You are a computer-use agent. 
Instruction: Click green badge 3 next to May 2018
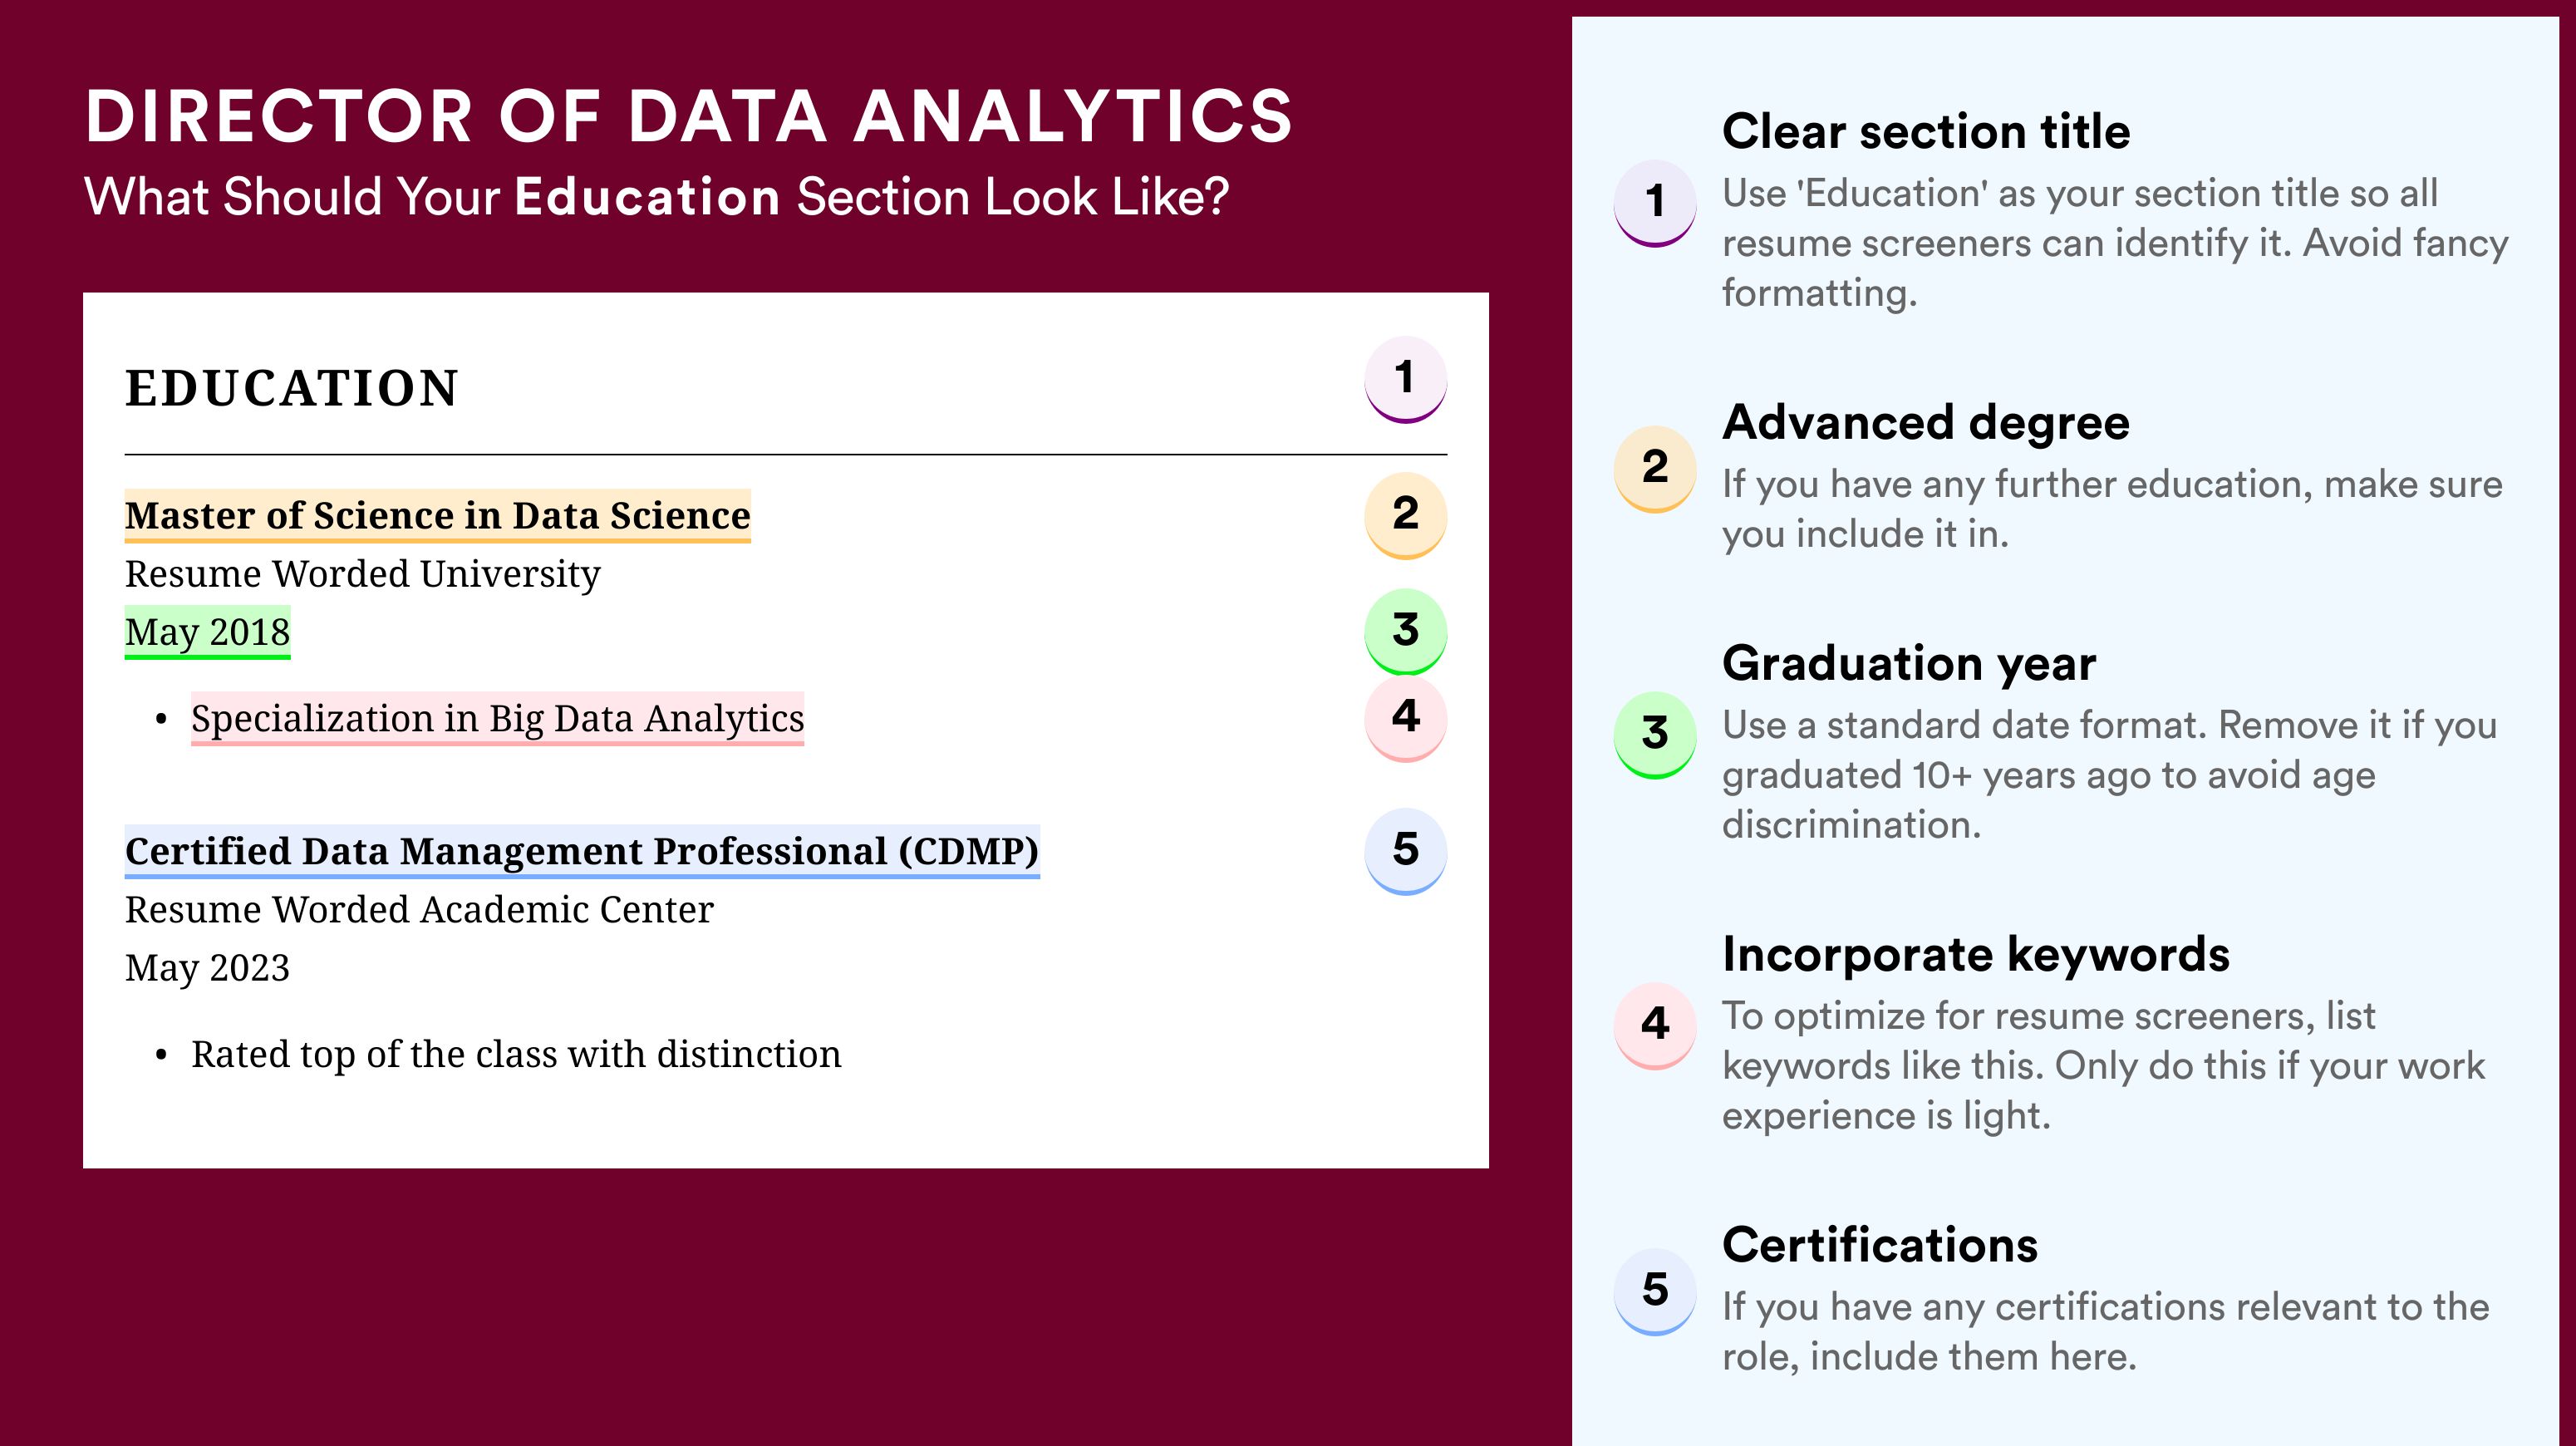click(x=1405, y=632)
